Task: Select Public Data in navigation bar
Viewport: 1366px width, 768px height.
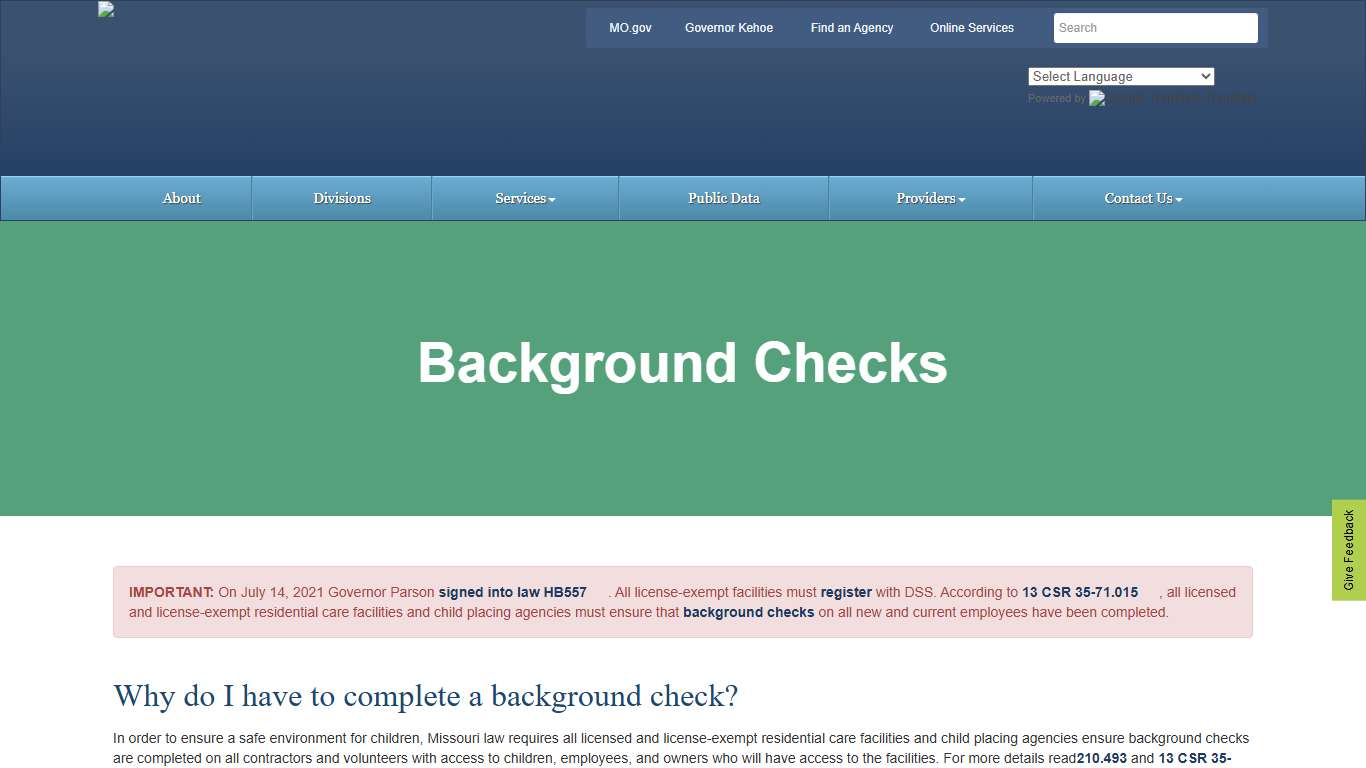Action: tap(723, 199)
